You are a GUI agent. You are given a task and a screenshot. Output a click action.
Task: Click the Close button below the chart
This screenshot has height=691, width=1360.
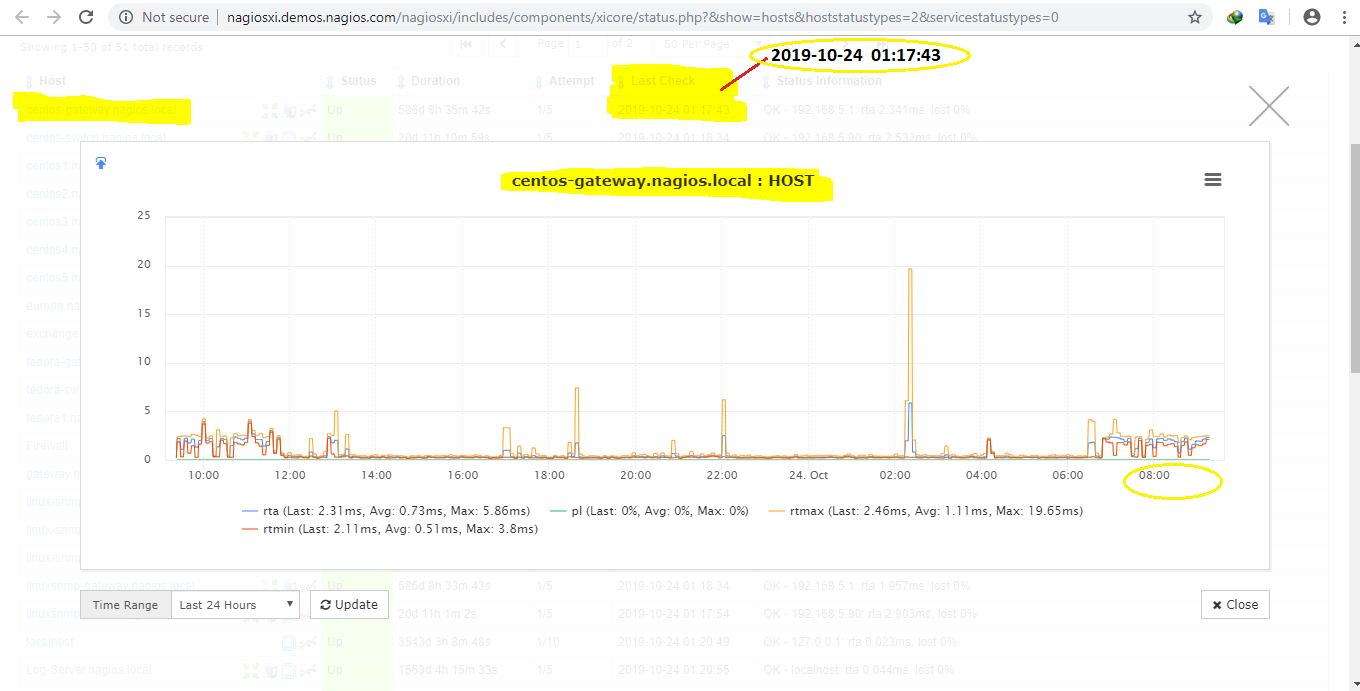coord(1235,605)
